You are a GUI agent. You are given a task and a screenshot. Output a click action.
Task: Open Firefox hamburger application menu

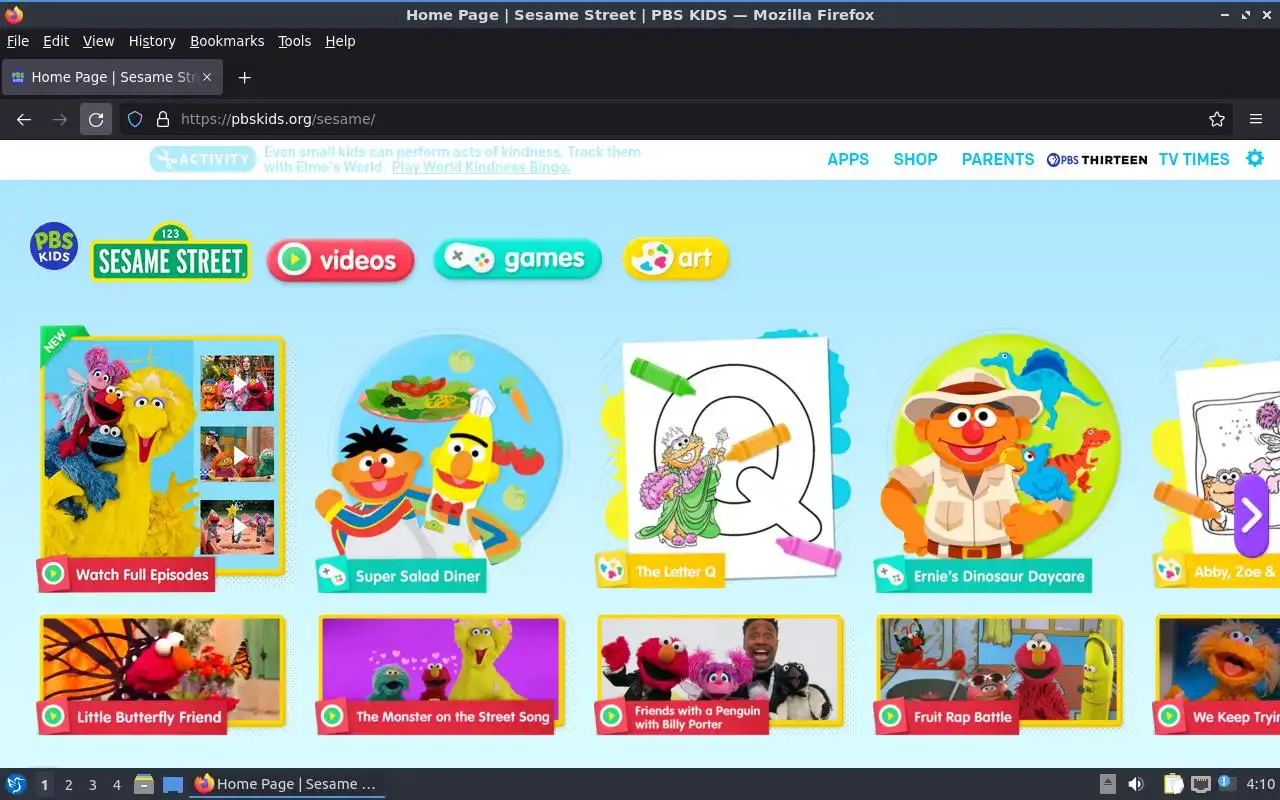[1256, 119]
